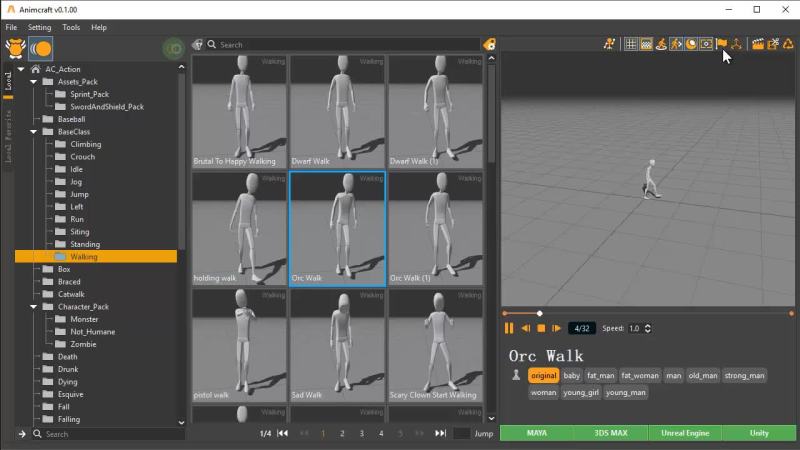Click the playback timeline slider handle
The height and width of the screenshot is (450, 800).
point(539,313)
